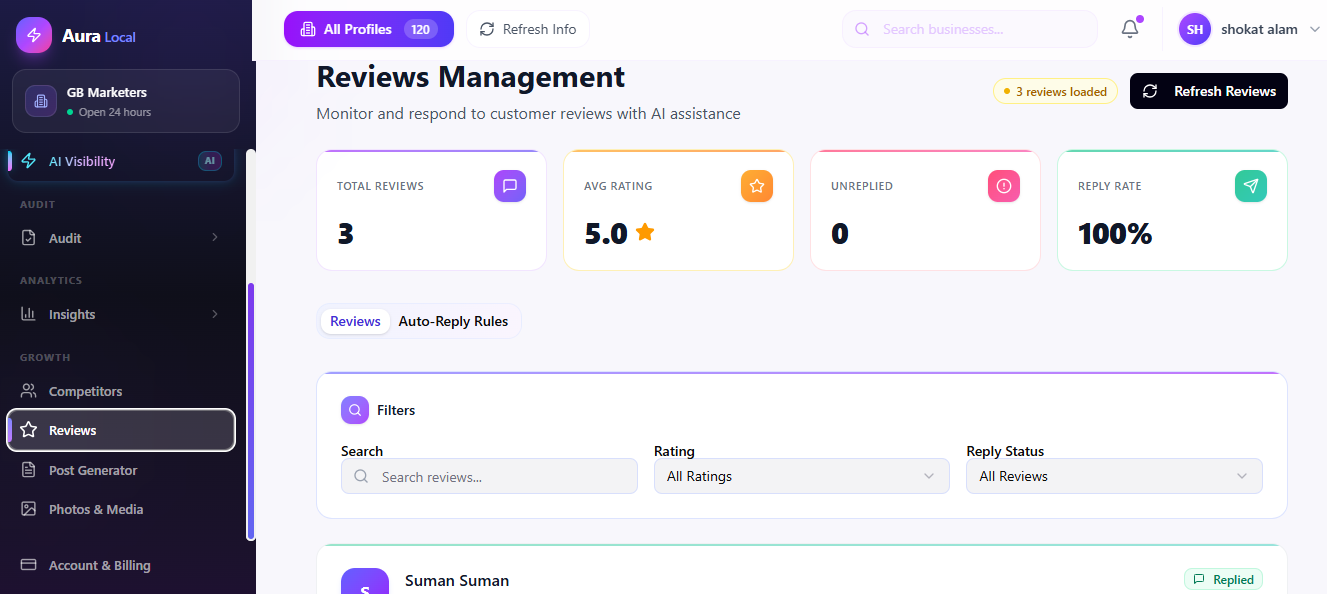Click the Photos & Media image icon
Image resolution: width=1327 pixels, height=594 pixels.
[x=29, y=509]
